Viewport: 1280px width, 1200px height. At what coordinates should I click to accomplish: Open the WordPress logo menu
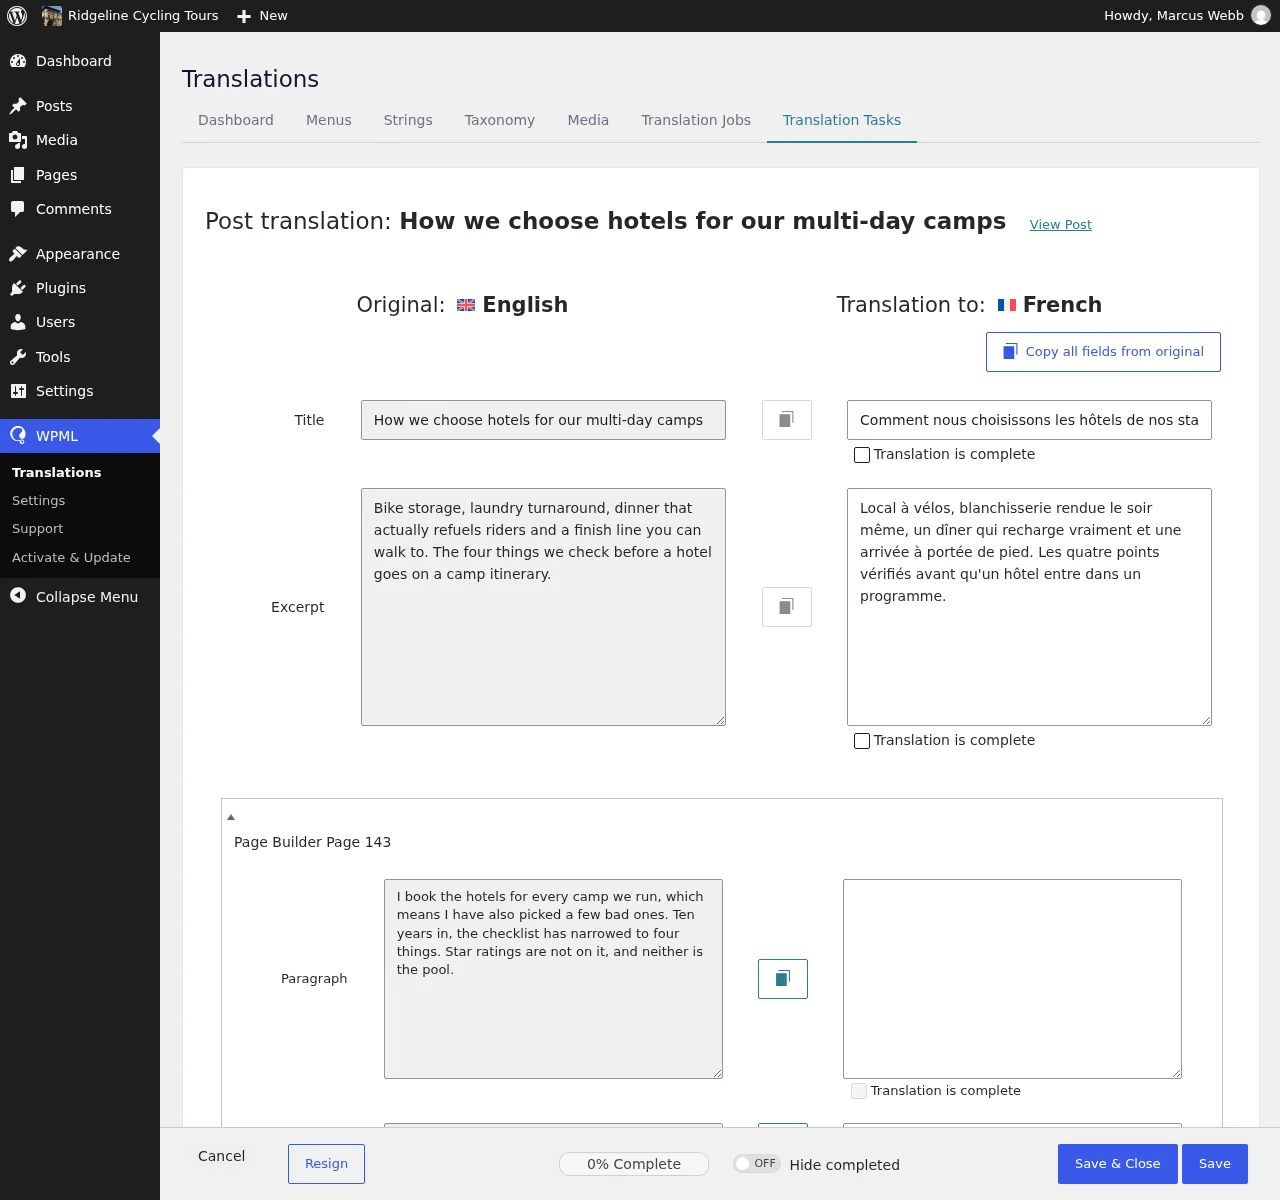17,16
